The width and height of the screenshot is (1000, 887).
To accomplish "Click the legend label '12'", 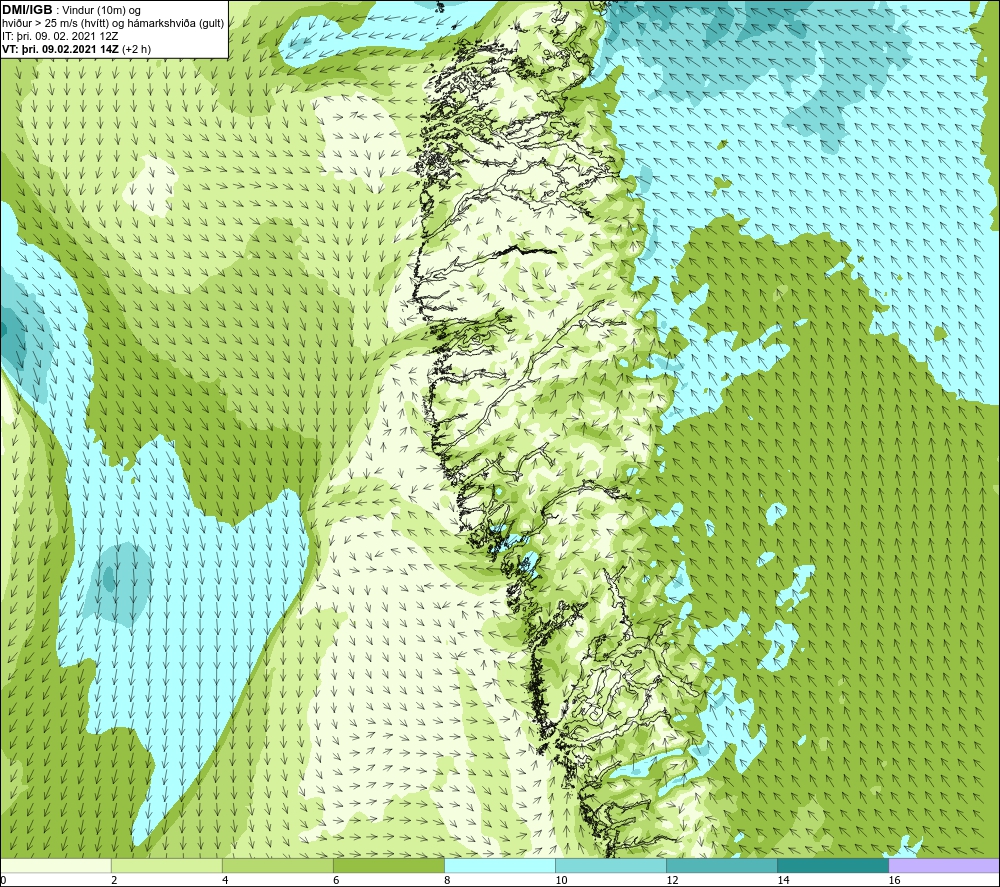I will 672,880.
